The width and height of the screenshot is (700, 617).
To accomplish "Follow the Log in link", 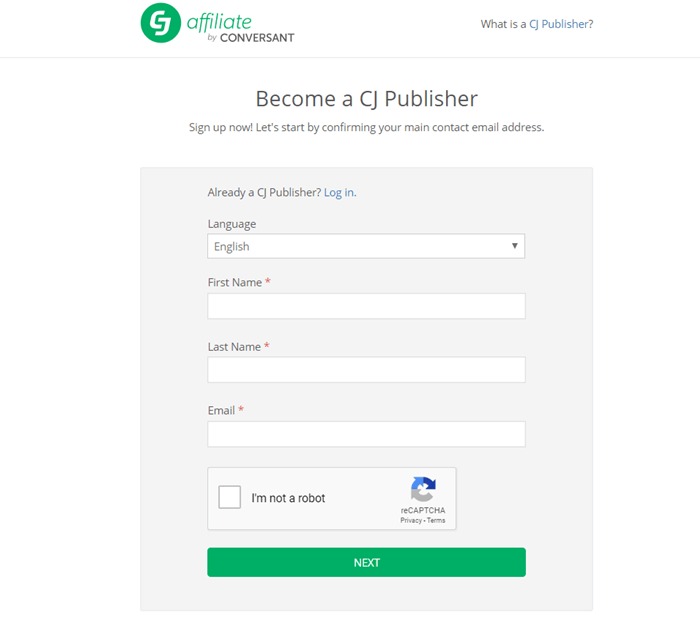I will pos(340,192).
